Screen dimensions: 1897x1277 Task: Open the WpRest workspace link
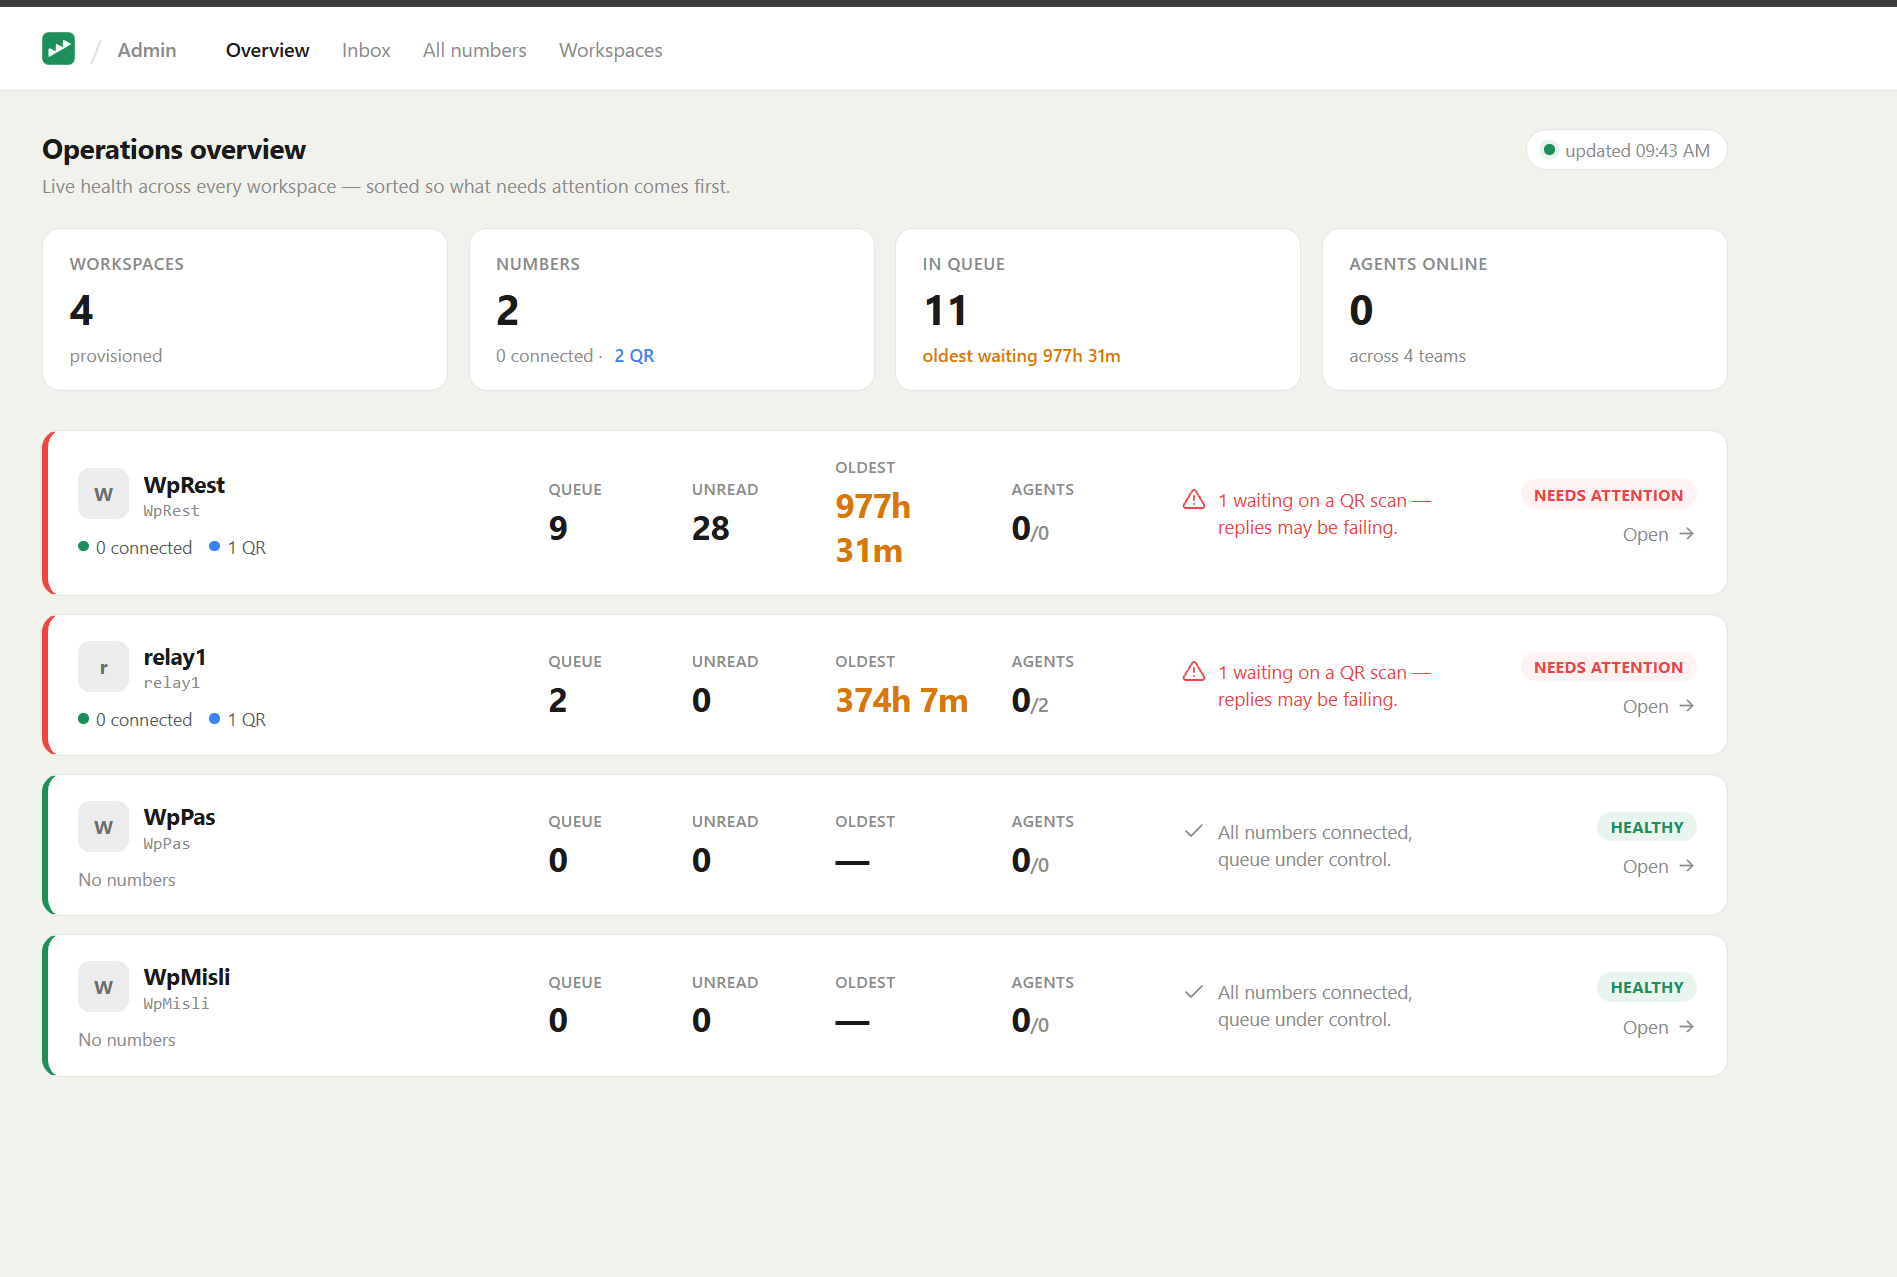click(1658, 534)
